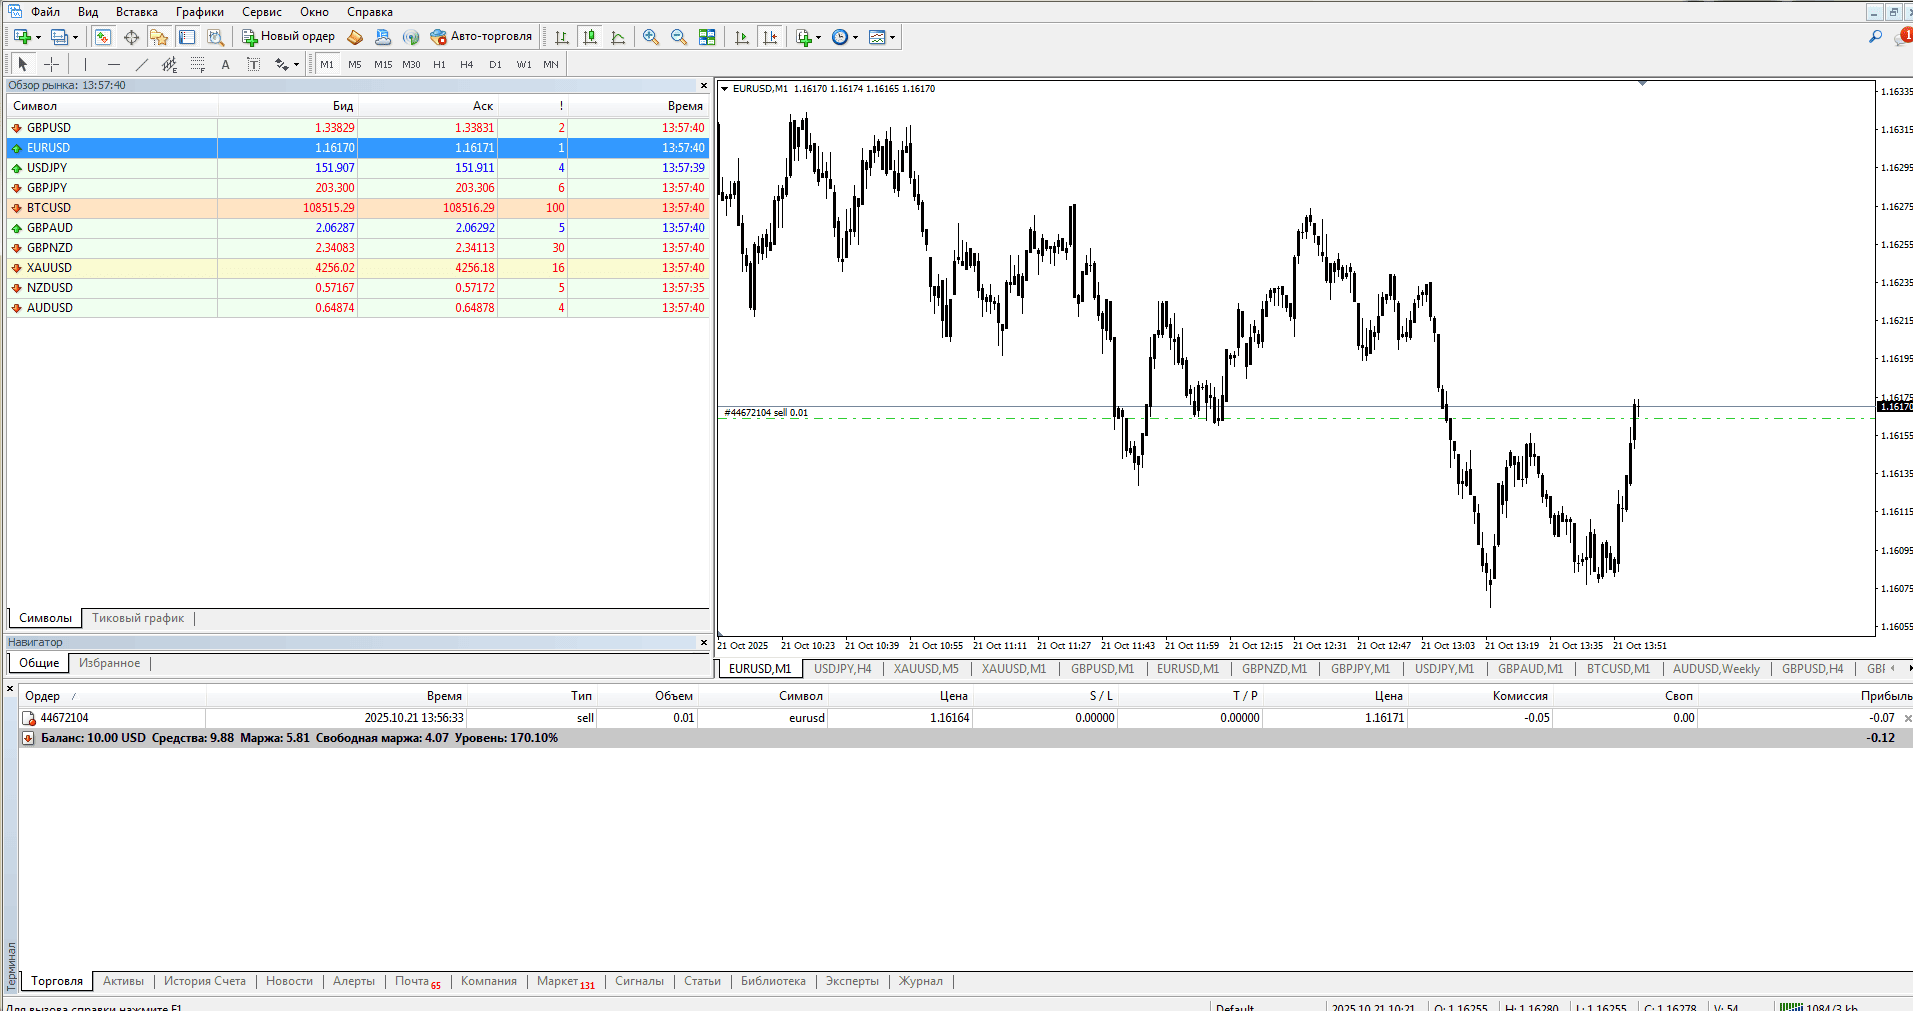The image size is (1913, 1011).
Task: Toggle chart shift icon
Action: tap(770, 37)
